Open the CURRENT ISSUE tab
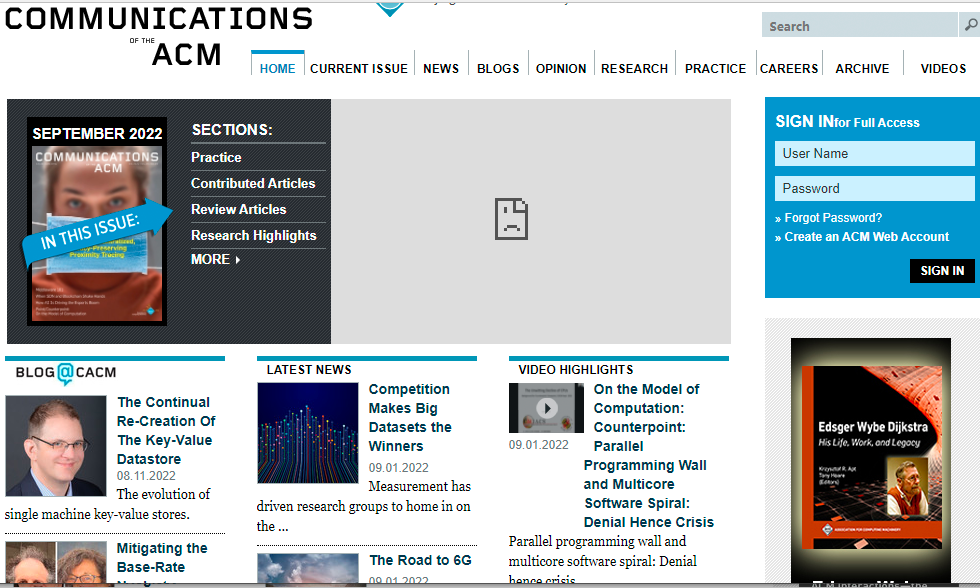Viewport: 980px width, 588px height. point(359,69)
